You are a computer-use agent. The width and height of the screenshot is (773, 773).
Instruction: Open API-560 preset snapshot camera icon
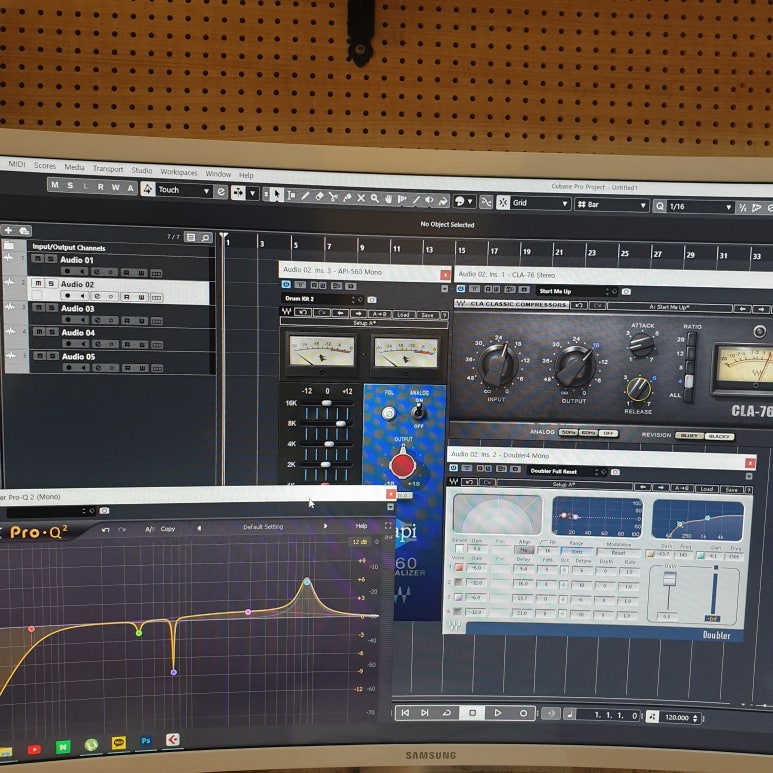372,300
